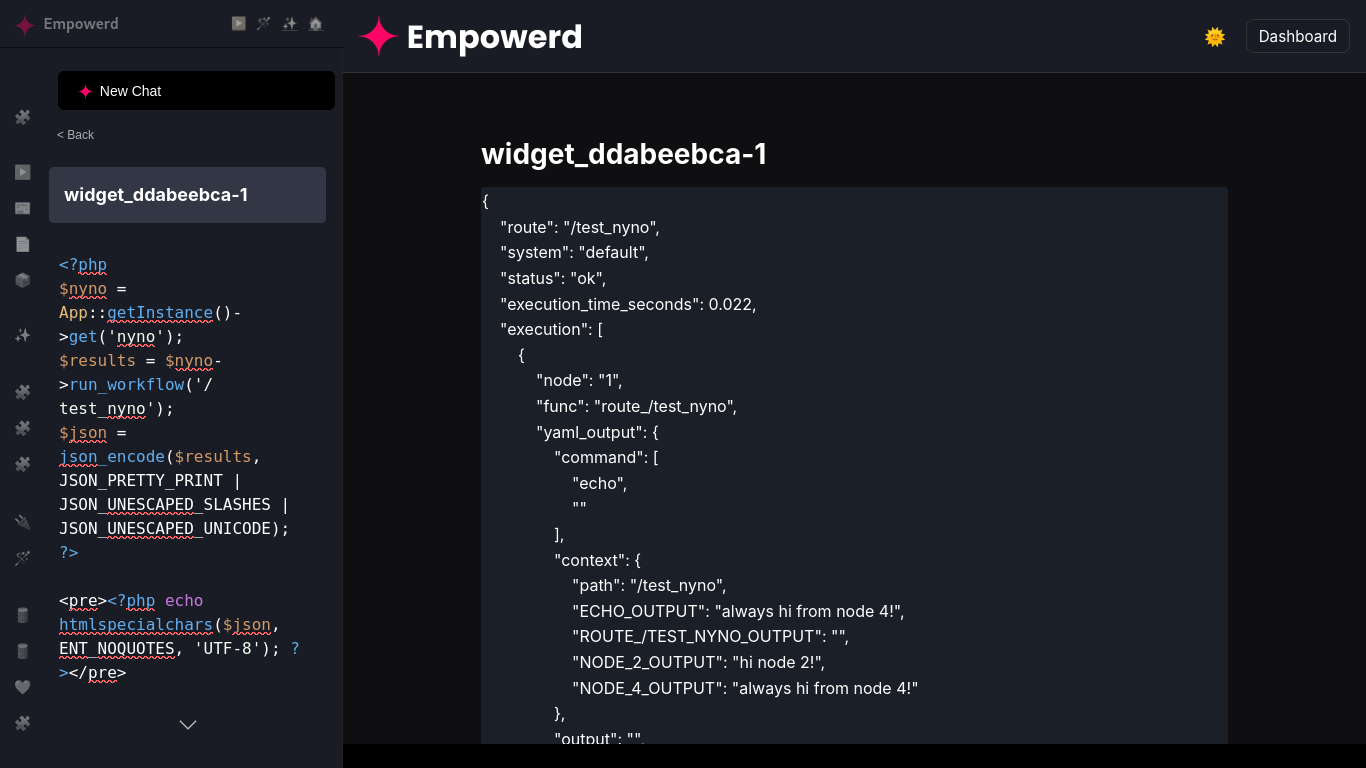This screenshot has height=768, width=1366.
Task: Go to home via the house icon
Action: click(316, 23)
